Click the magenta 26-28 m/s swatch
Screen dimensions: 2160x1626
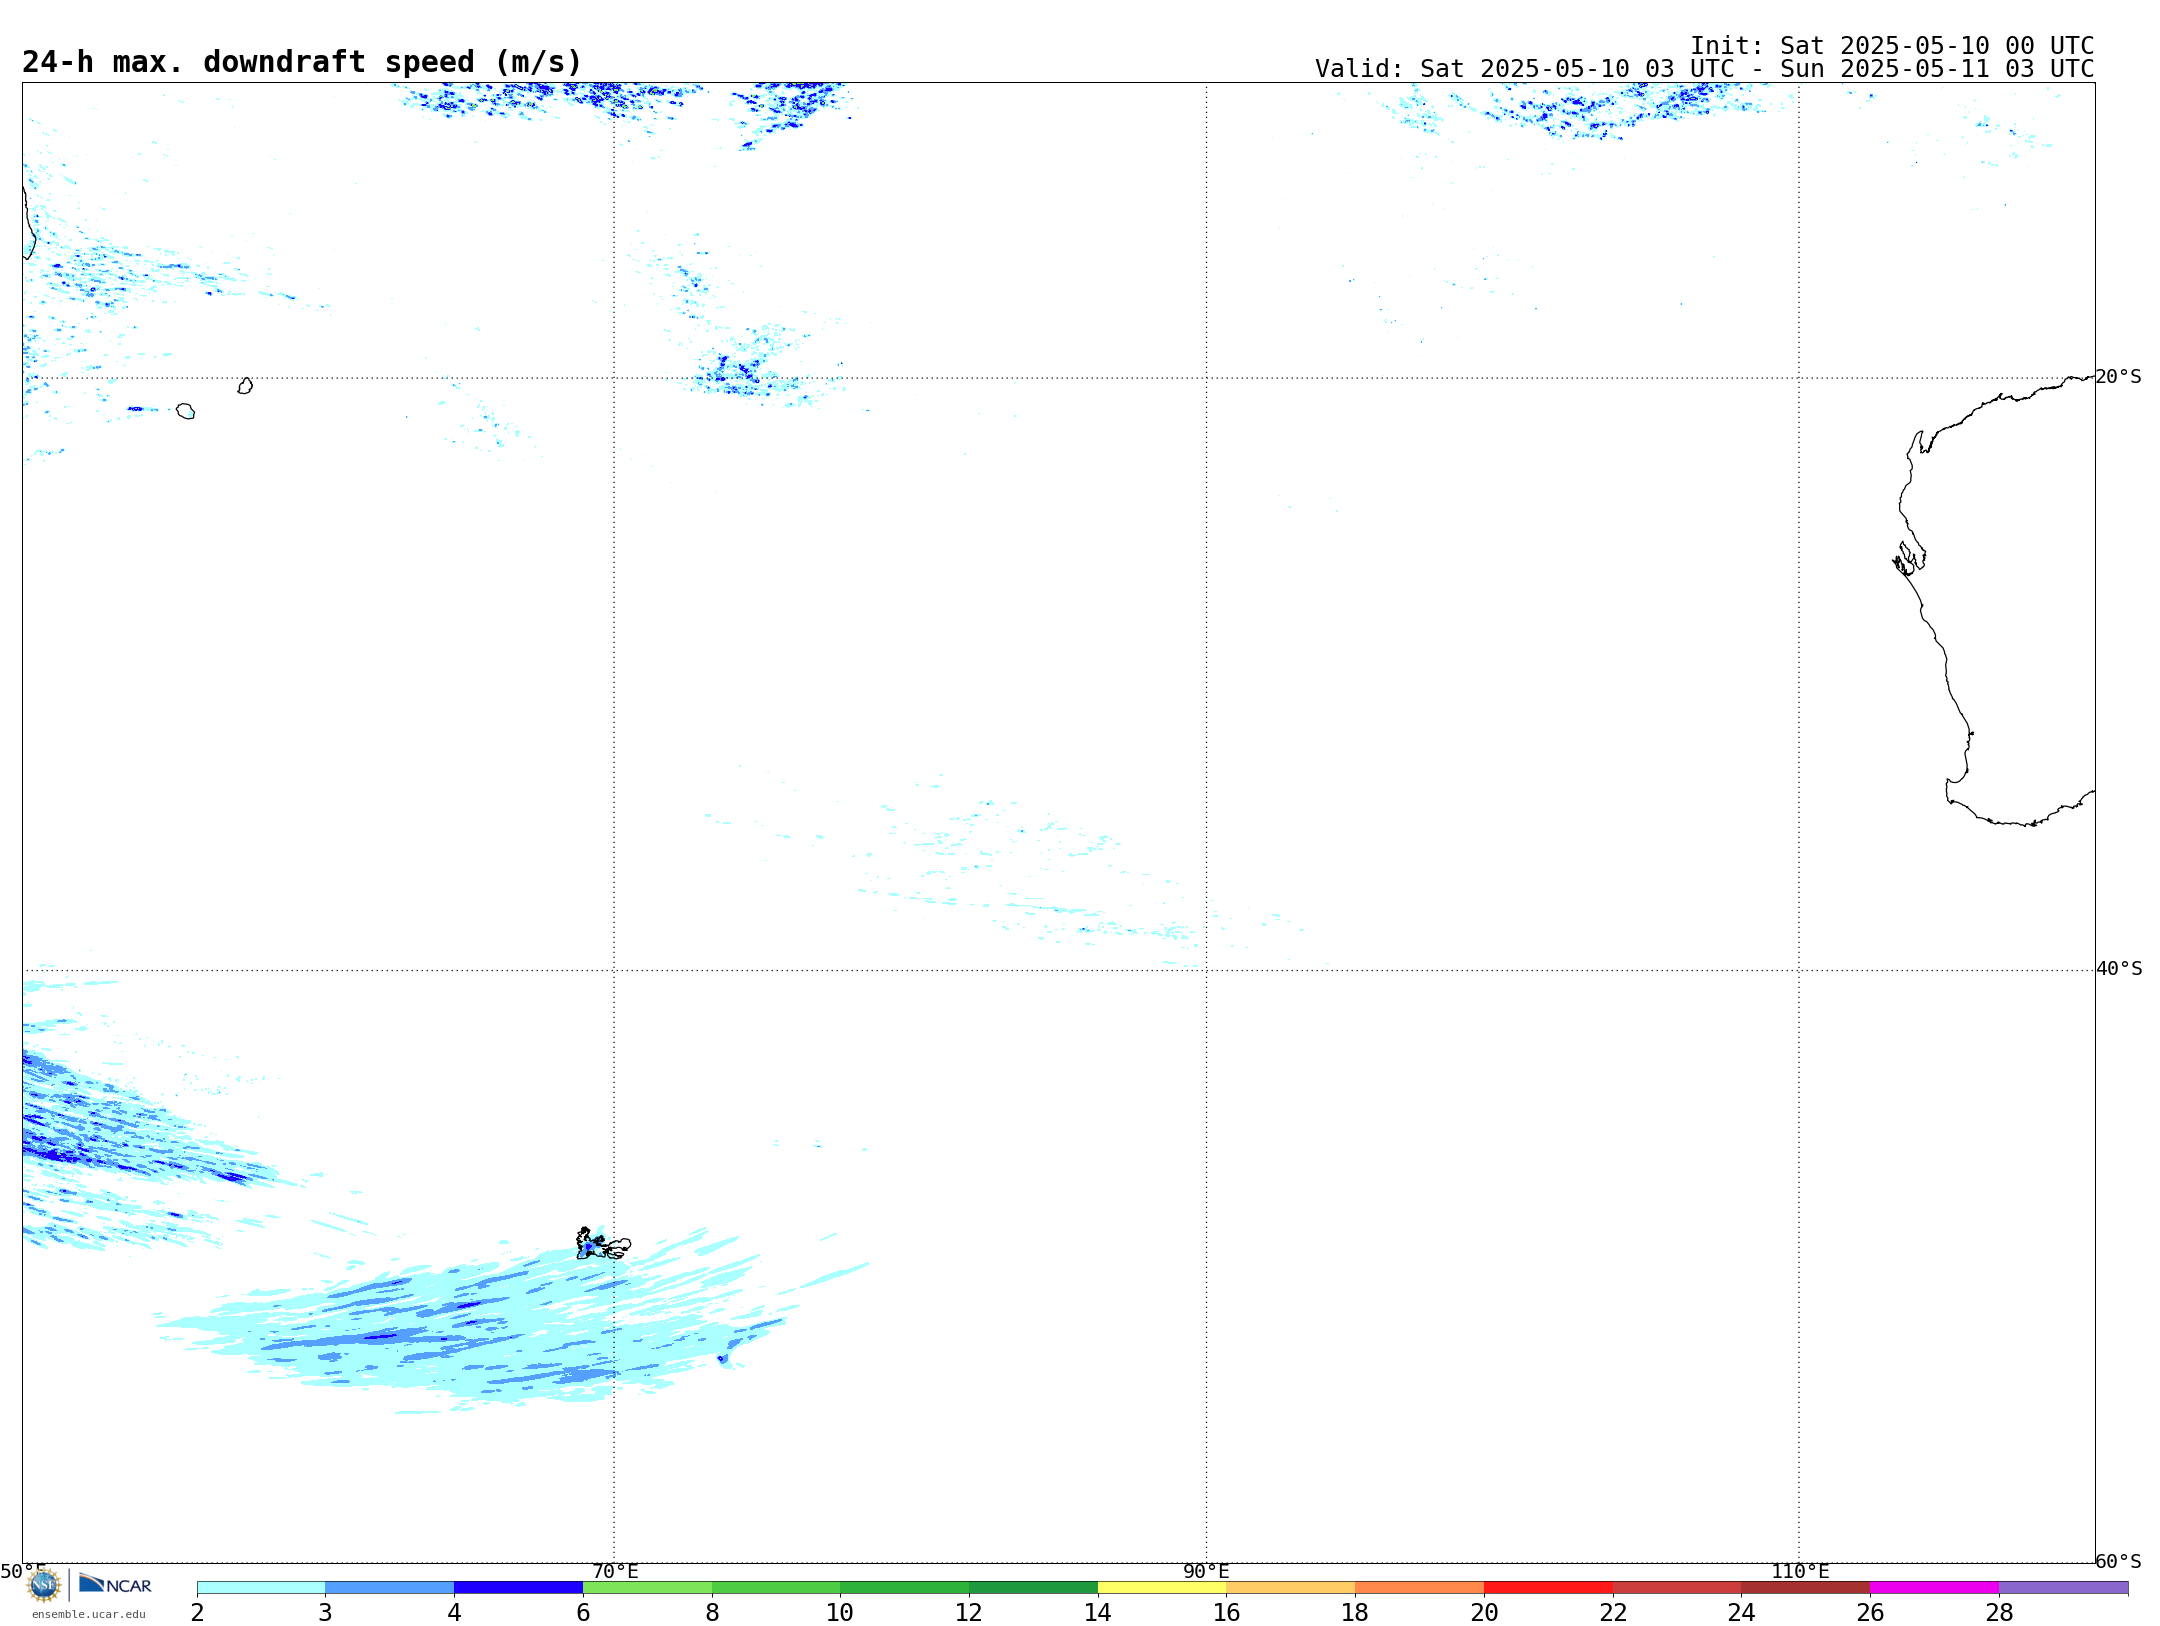(x=1935, y=1588)
